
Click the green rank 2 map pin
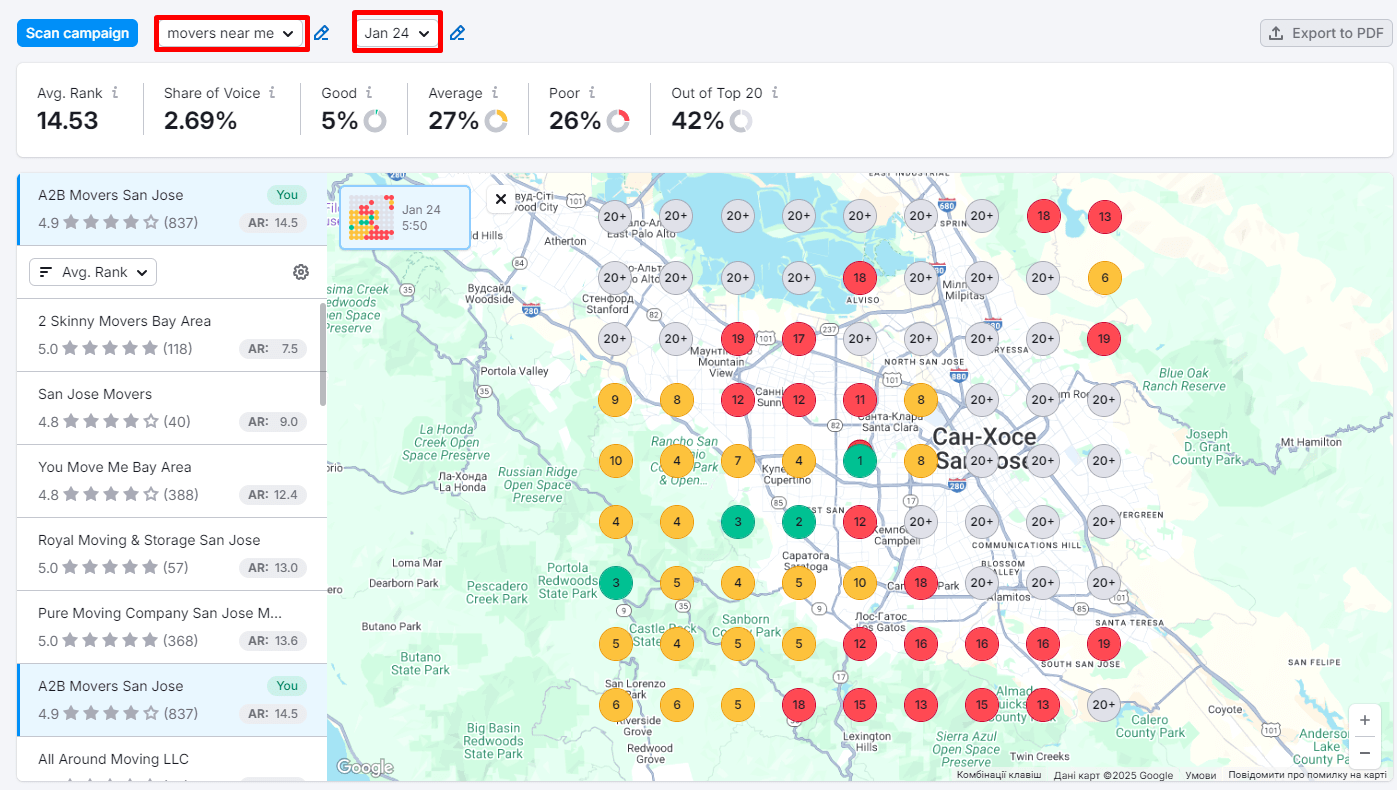798,521
